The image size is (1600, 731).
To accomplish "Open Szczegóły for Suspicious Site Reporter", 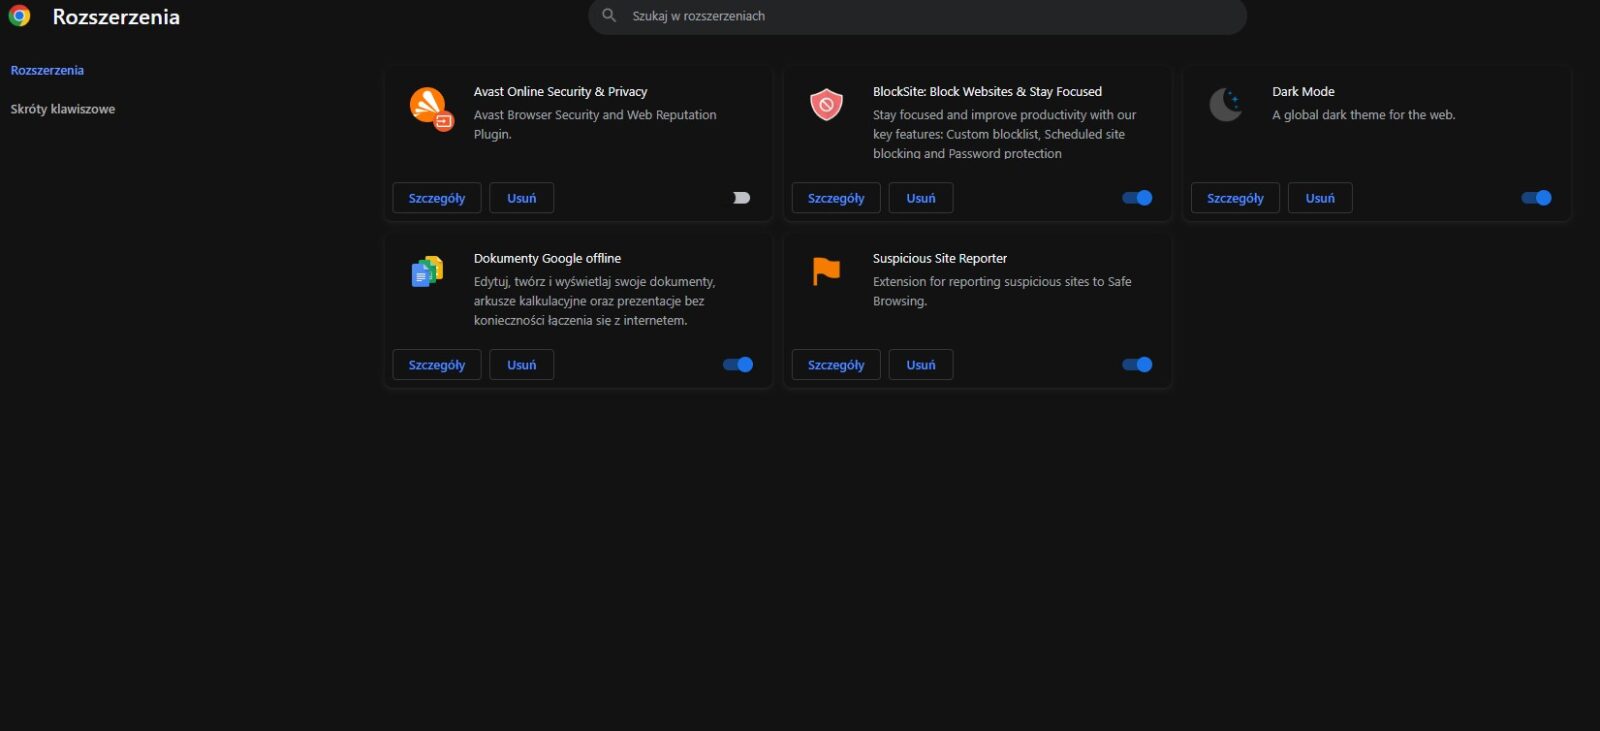I will pyautogui.click(x=836, y=365).
